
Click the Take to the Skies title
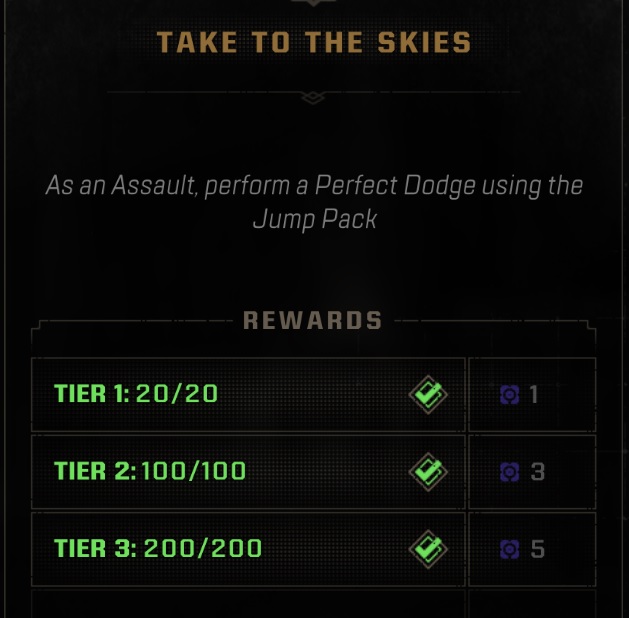314,42
